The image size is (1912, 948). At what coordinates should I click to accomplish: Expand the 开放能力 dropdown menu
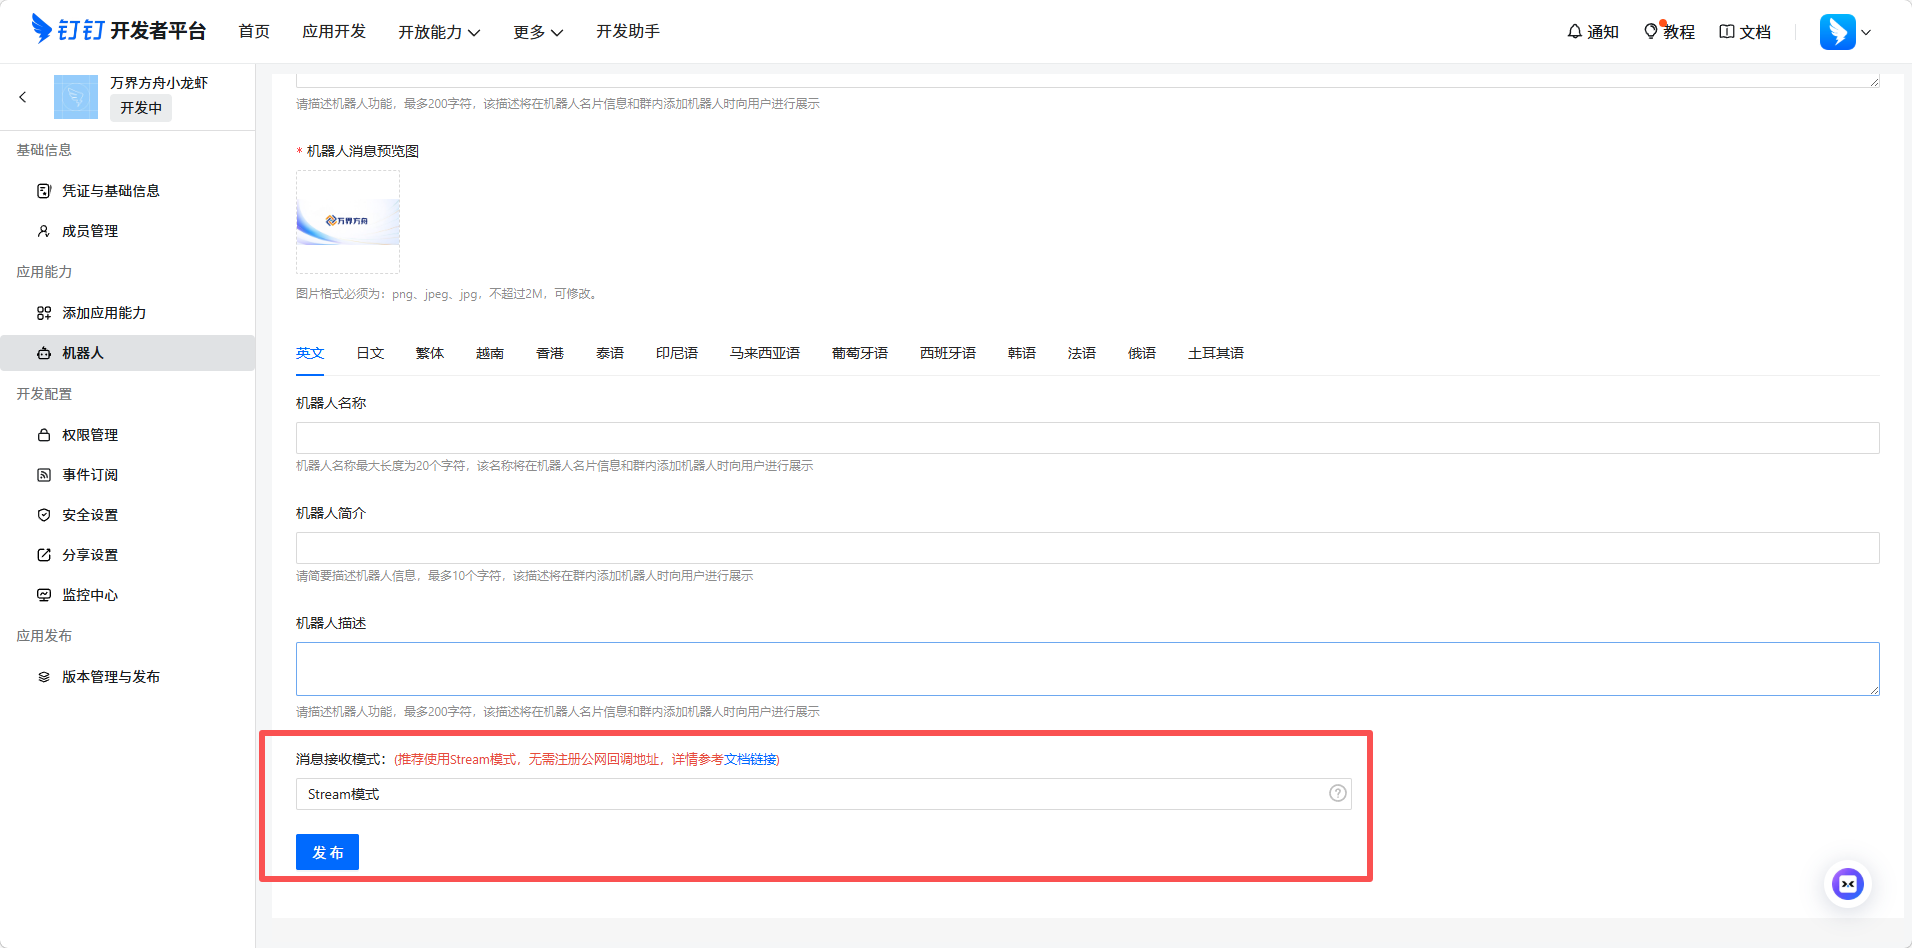439,32
